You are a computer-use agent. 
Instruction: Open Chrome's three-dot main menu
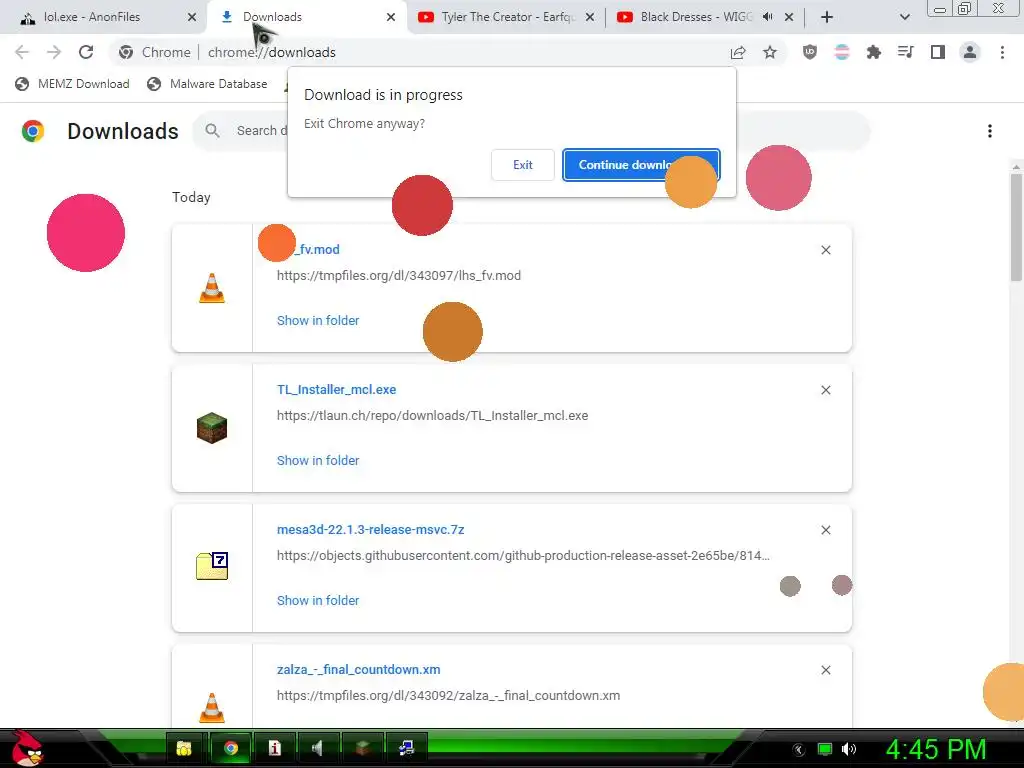pyautogui.click(x=1002, y=52)
